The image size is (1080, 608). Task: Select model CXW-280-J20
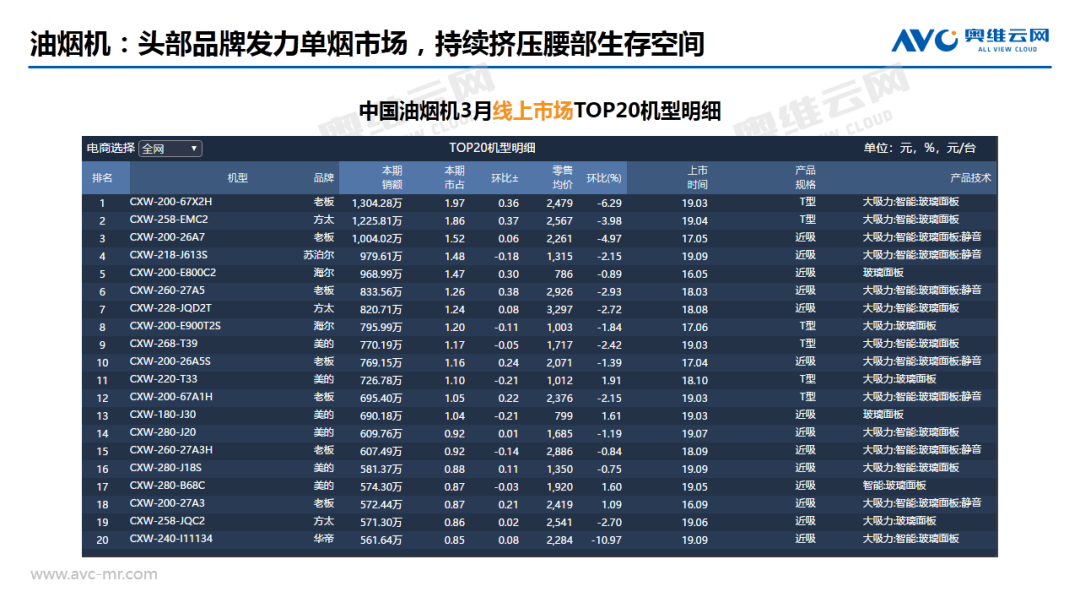(x=163, y=433)
